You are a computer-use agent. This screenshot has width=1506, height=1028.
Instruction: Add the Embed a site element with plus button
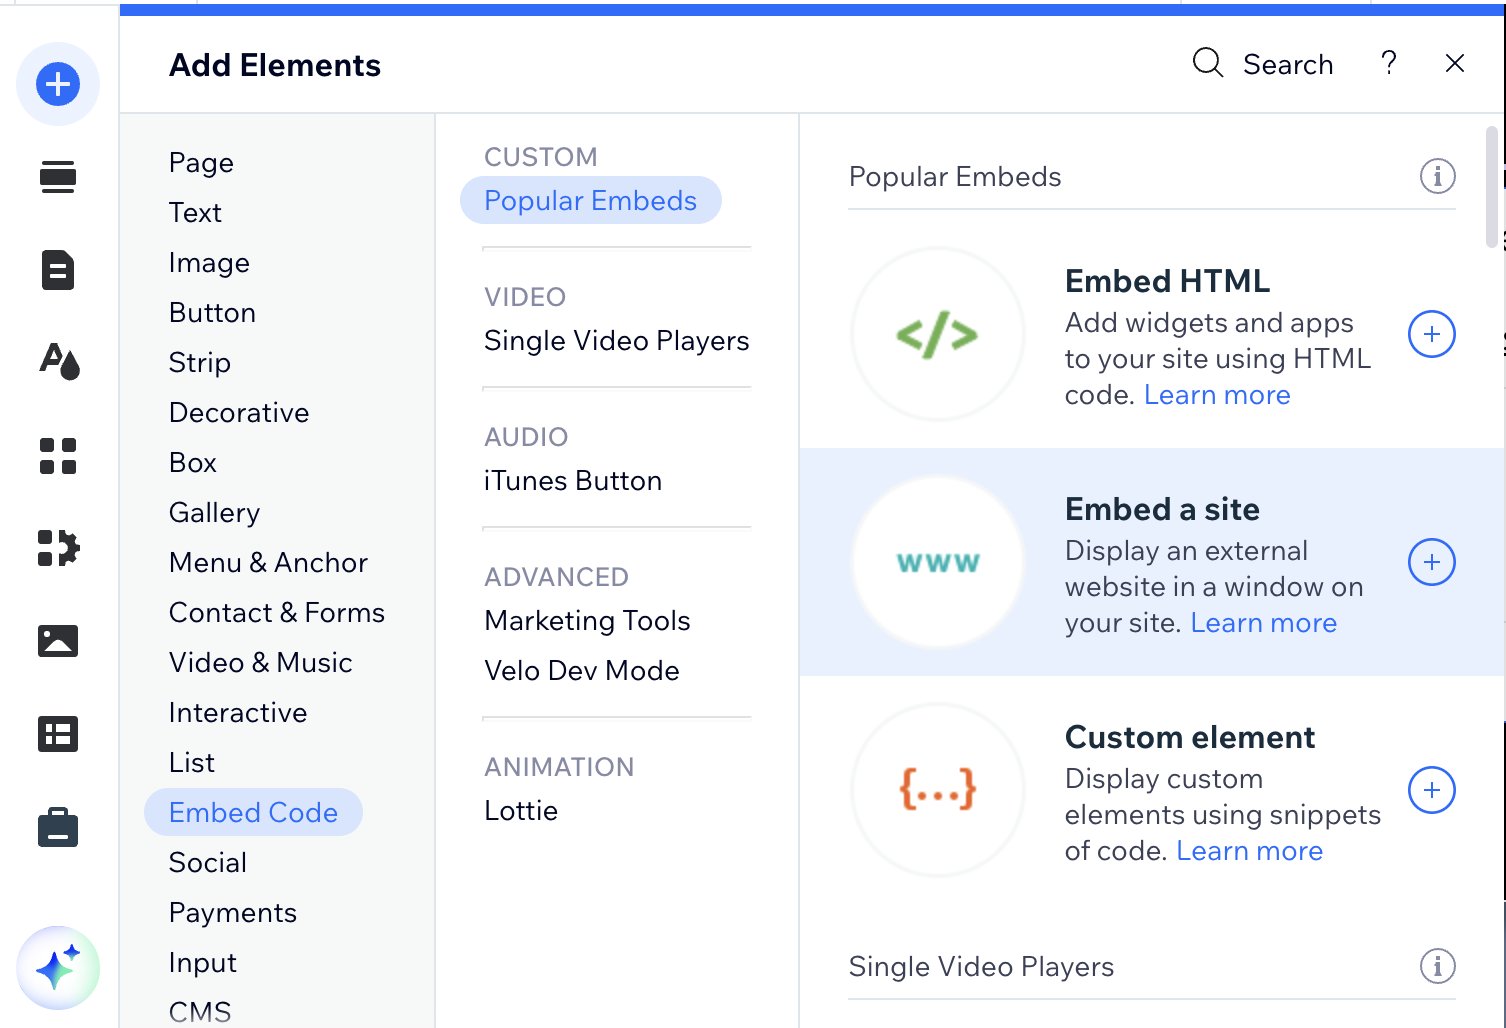coord(1432,562)
